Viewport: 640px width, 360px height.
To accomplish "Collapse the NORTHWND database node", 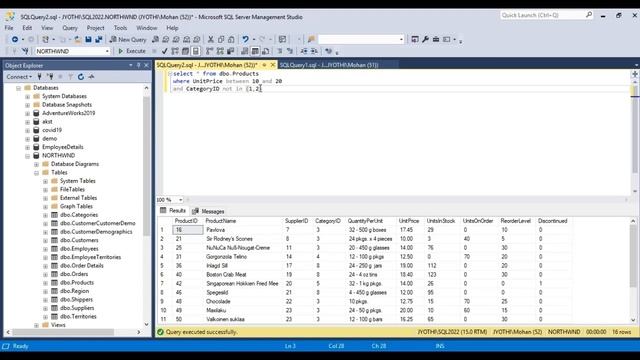I will click(27, 156).
